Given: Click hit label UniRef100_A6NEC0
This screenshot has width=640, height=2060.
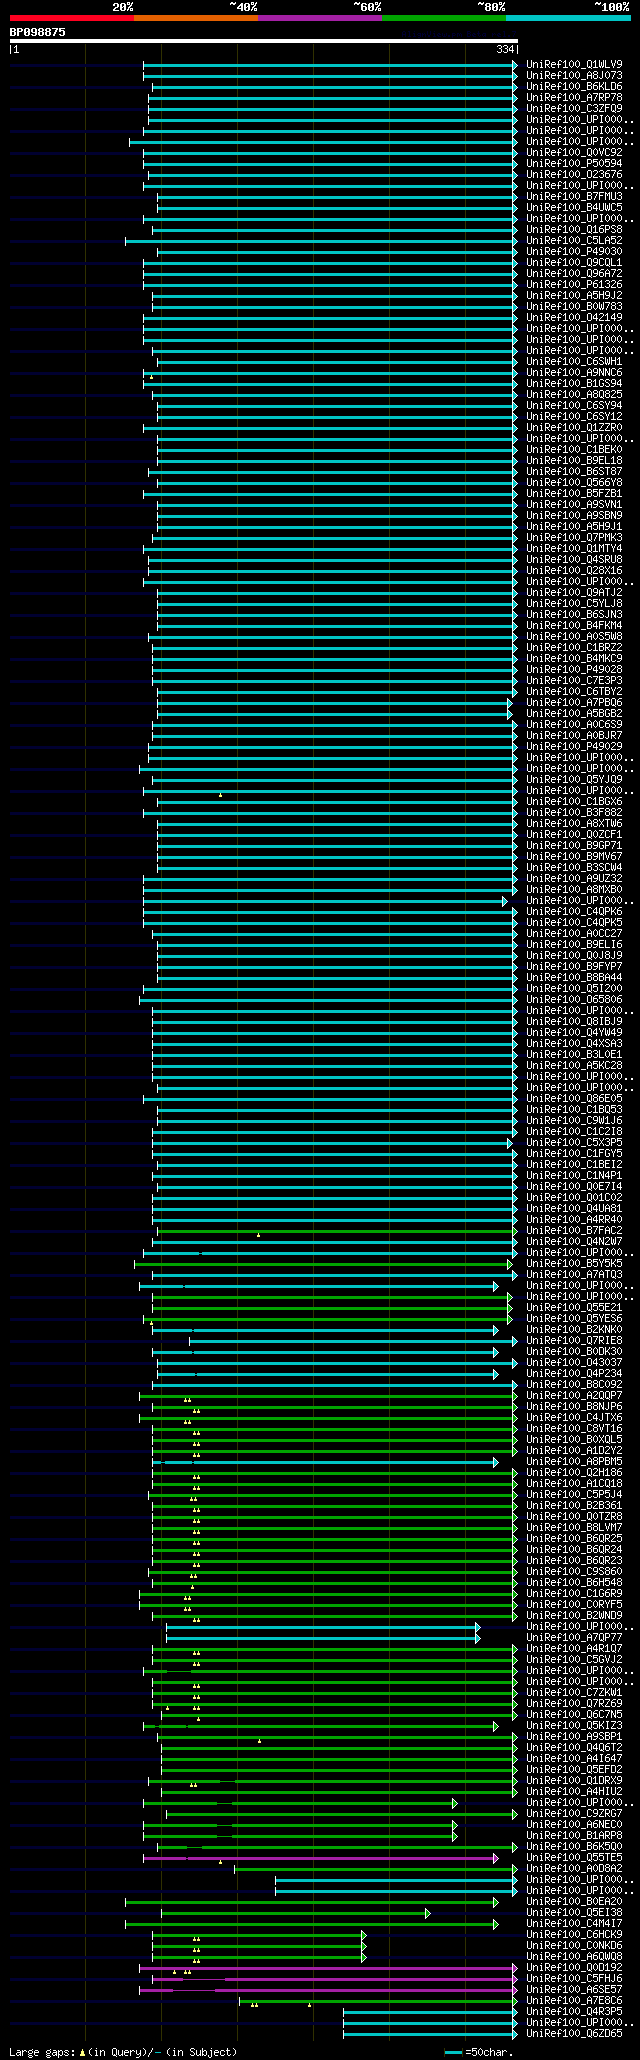Looking at the screenshot, I should click(x=574, y=1824).
